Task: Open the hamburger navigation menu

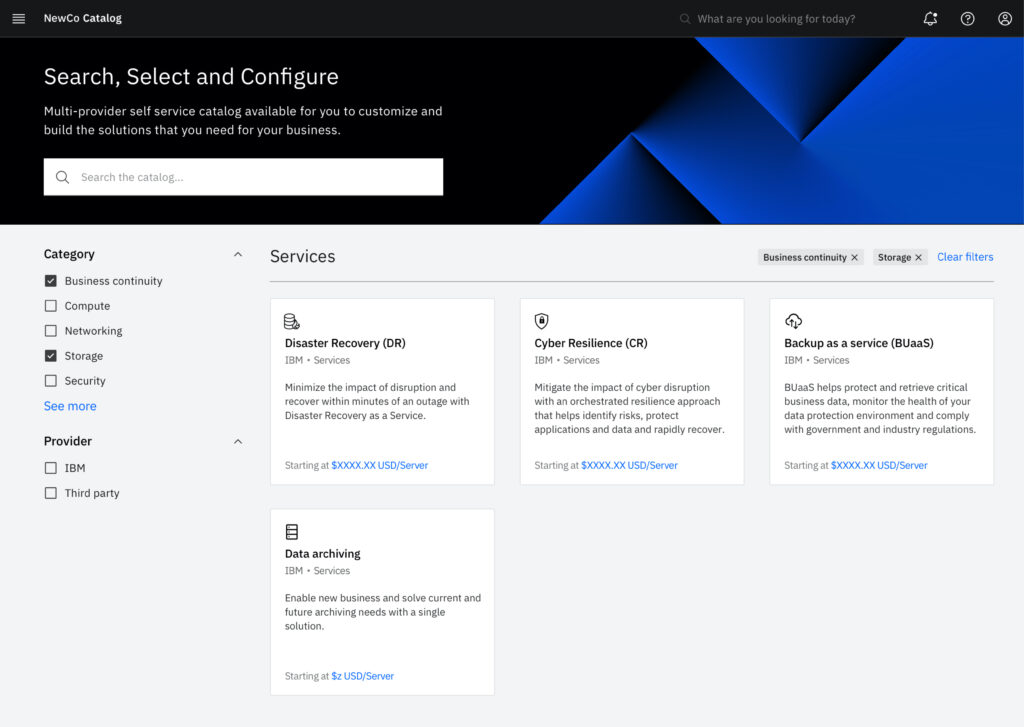Action: point(19,19)
